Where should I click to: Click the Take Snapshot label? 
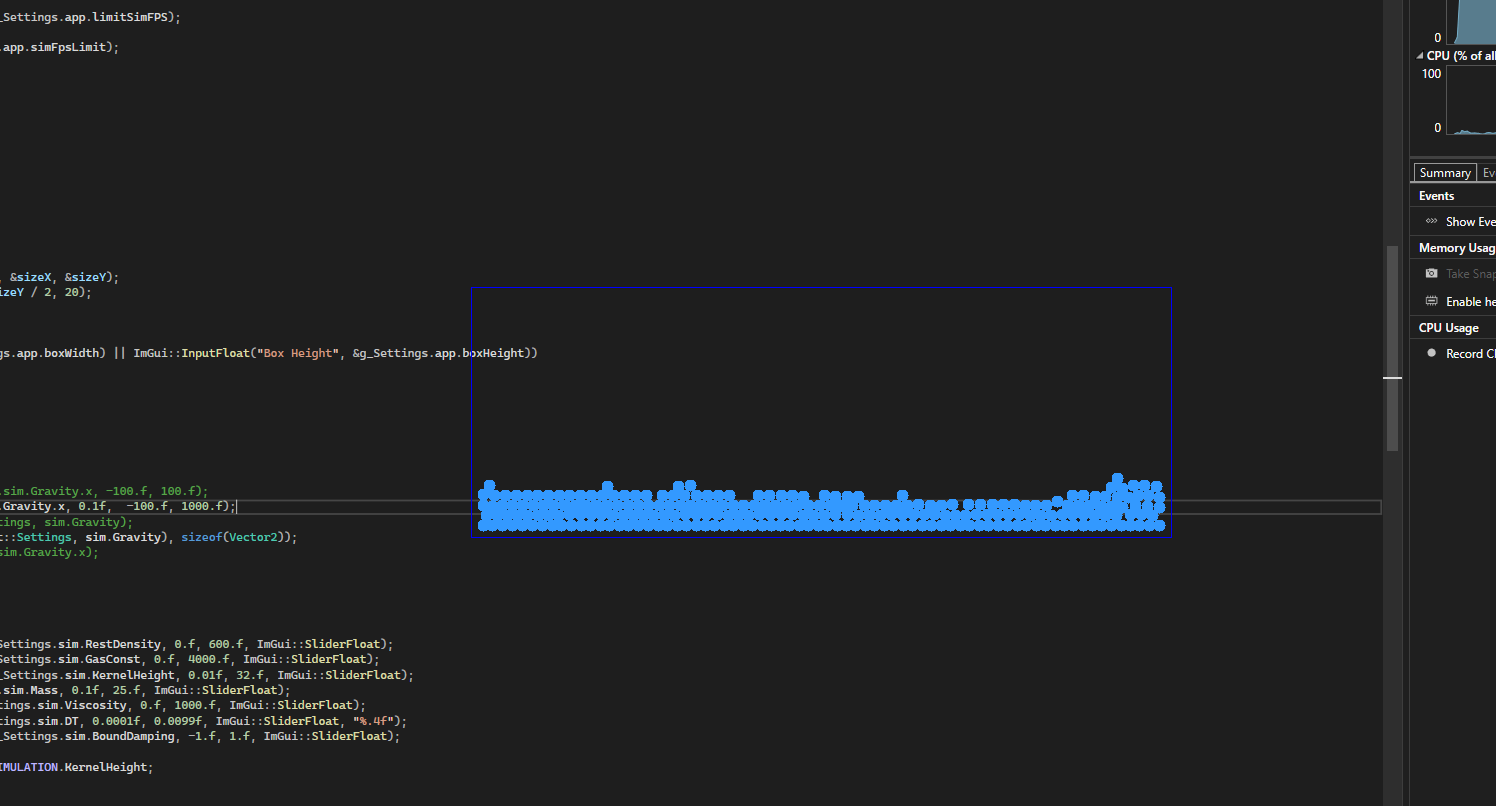(x=1470, y=274)
